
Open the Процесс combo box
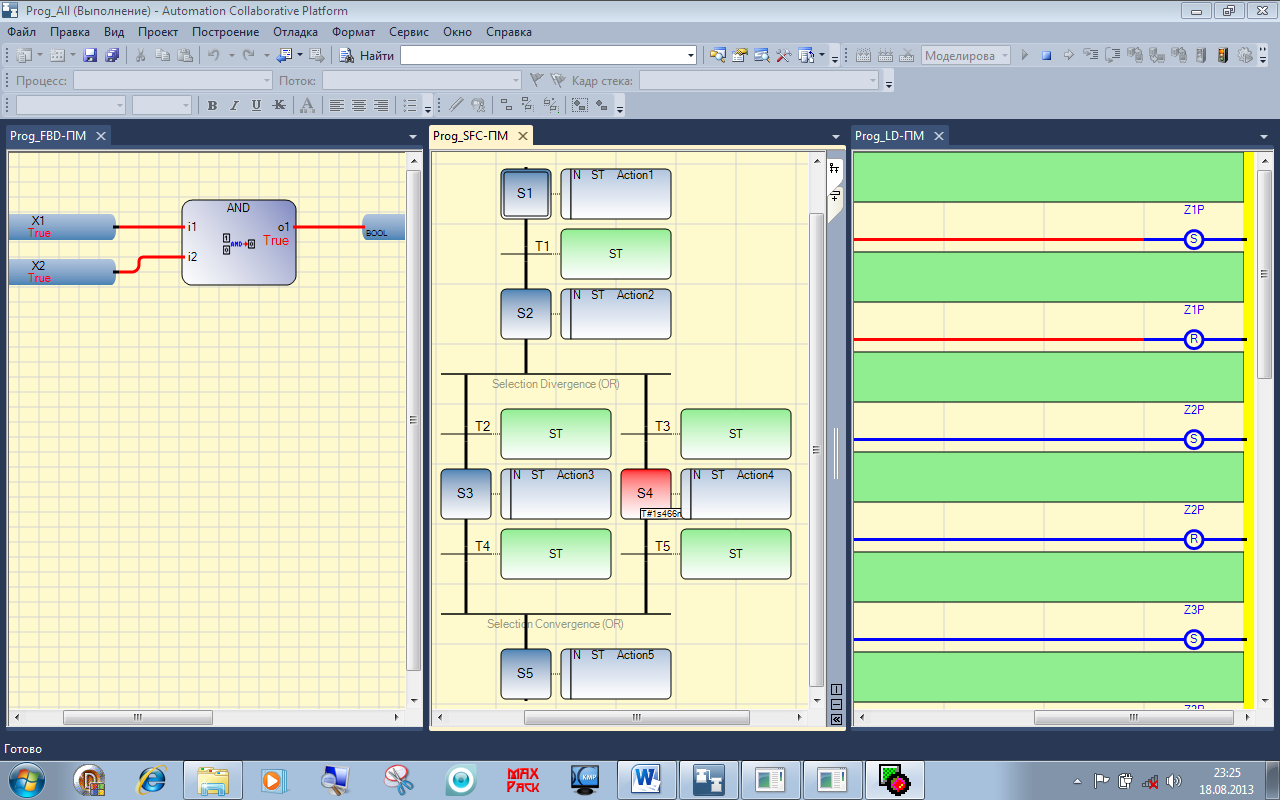[x=172, y=80]
